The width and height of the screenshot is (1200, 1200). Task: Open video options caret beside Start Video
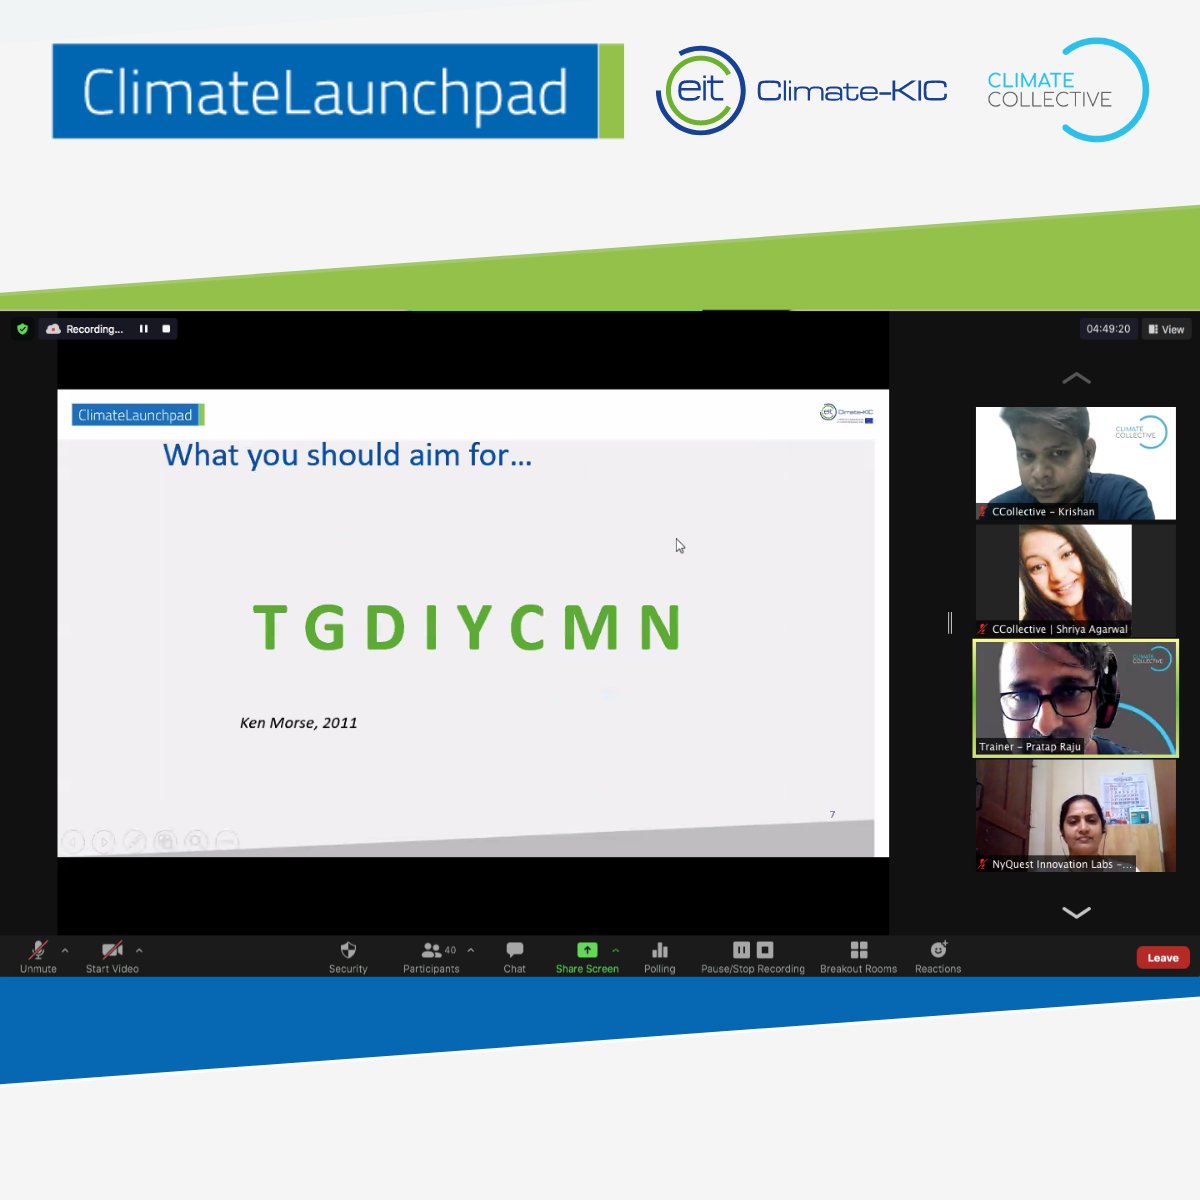[139, 950]
